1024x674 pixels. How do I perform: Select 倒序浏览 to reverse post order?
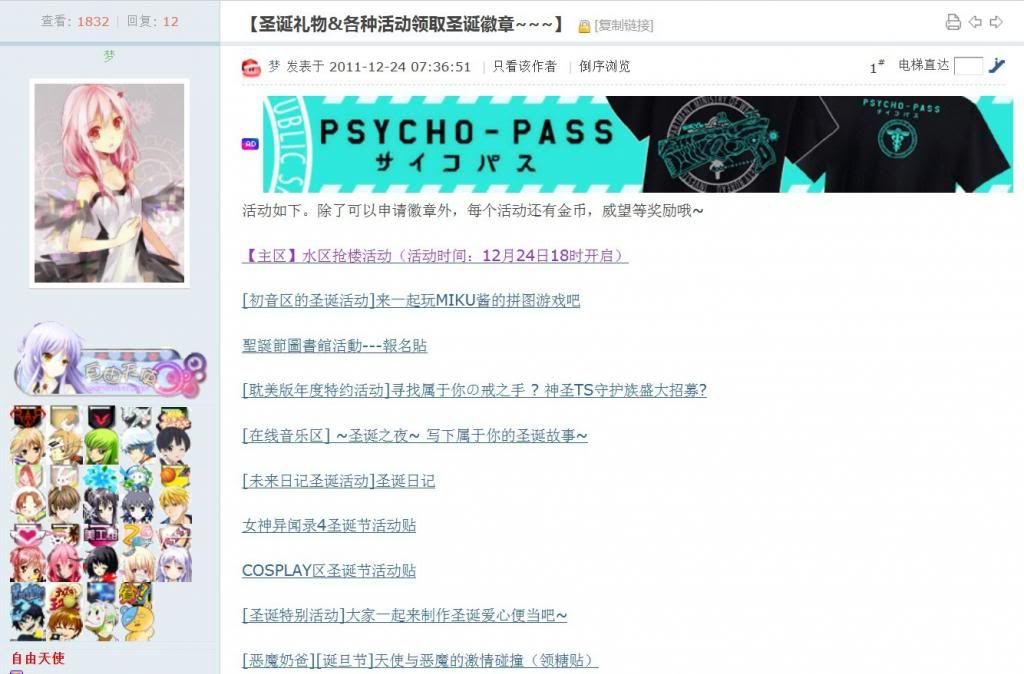604,67
